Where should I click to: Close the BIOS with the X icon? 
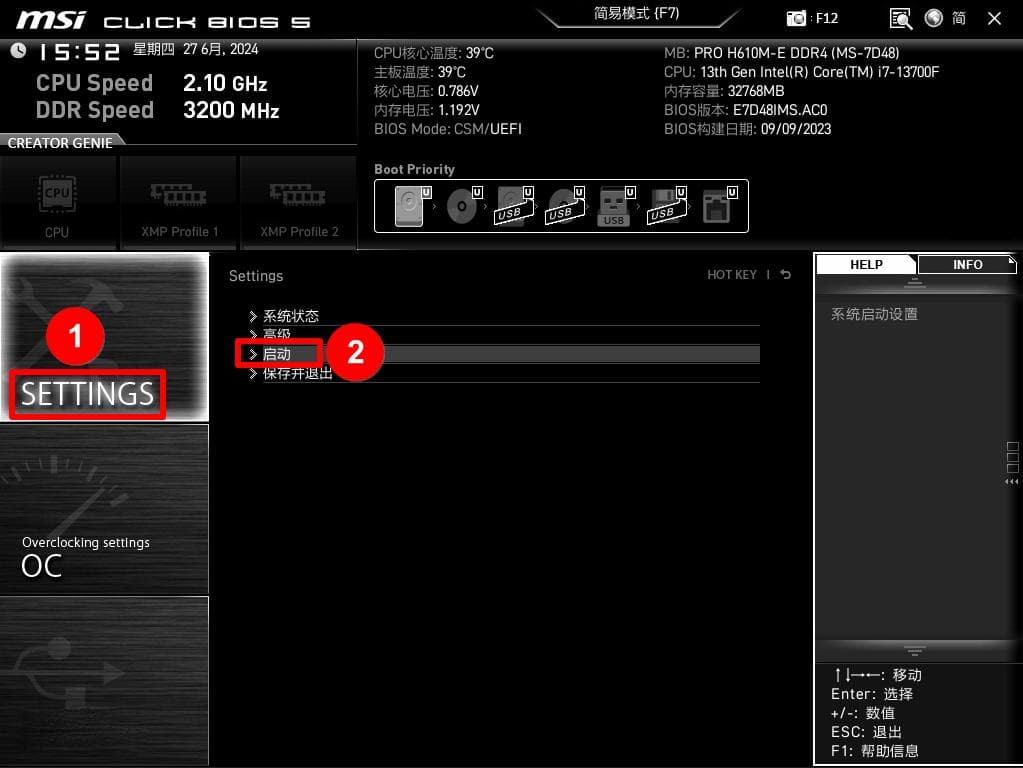click(994, 18)
